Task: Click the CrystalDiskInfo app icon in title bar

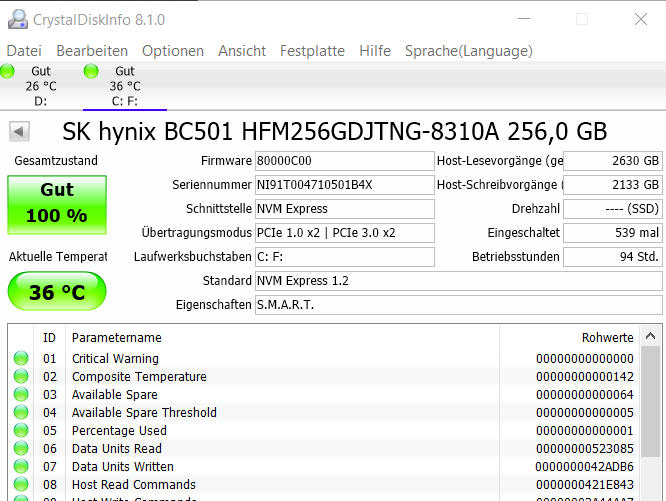Action: click(x=18, y=20)
